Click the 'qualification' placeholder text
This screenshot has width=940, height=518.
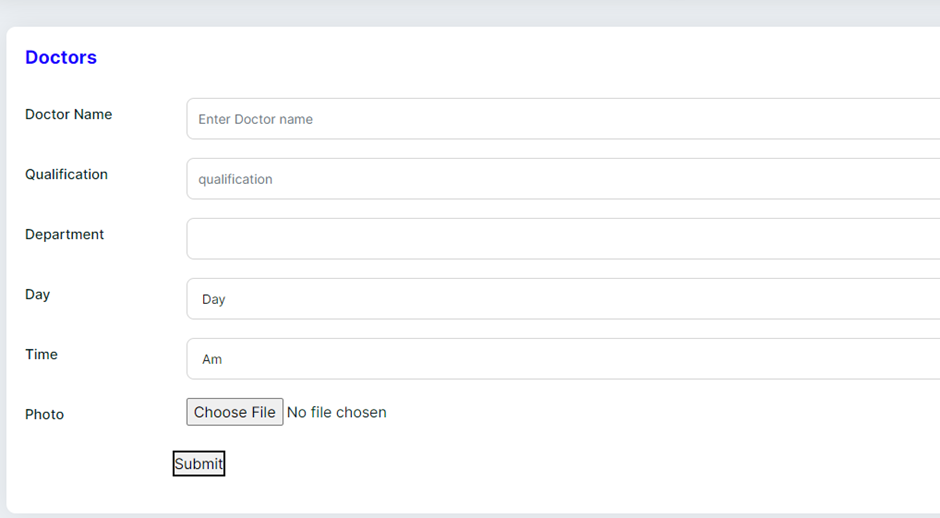point(235,179)
